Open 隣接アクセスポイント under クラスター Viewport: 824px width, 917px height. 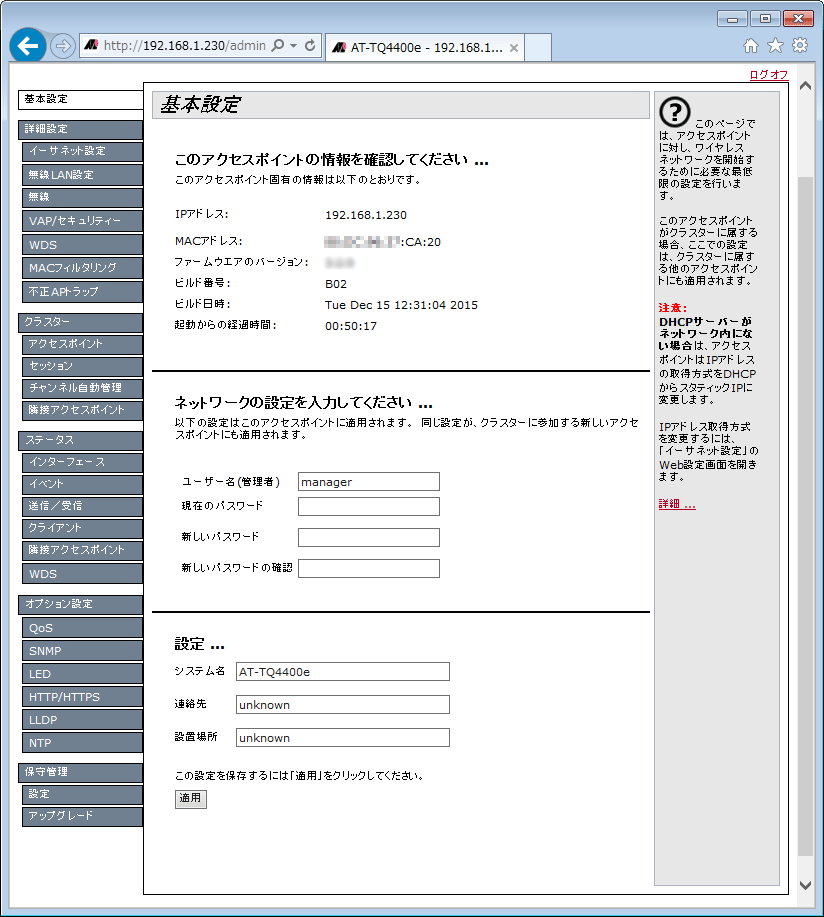click(x=82, y=410)
